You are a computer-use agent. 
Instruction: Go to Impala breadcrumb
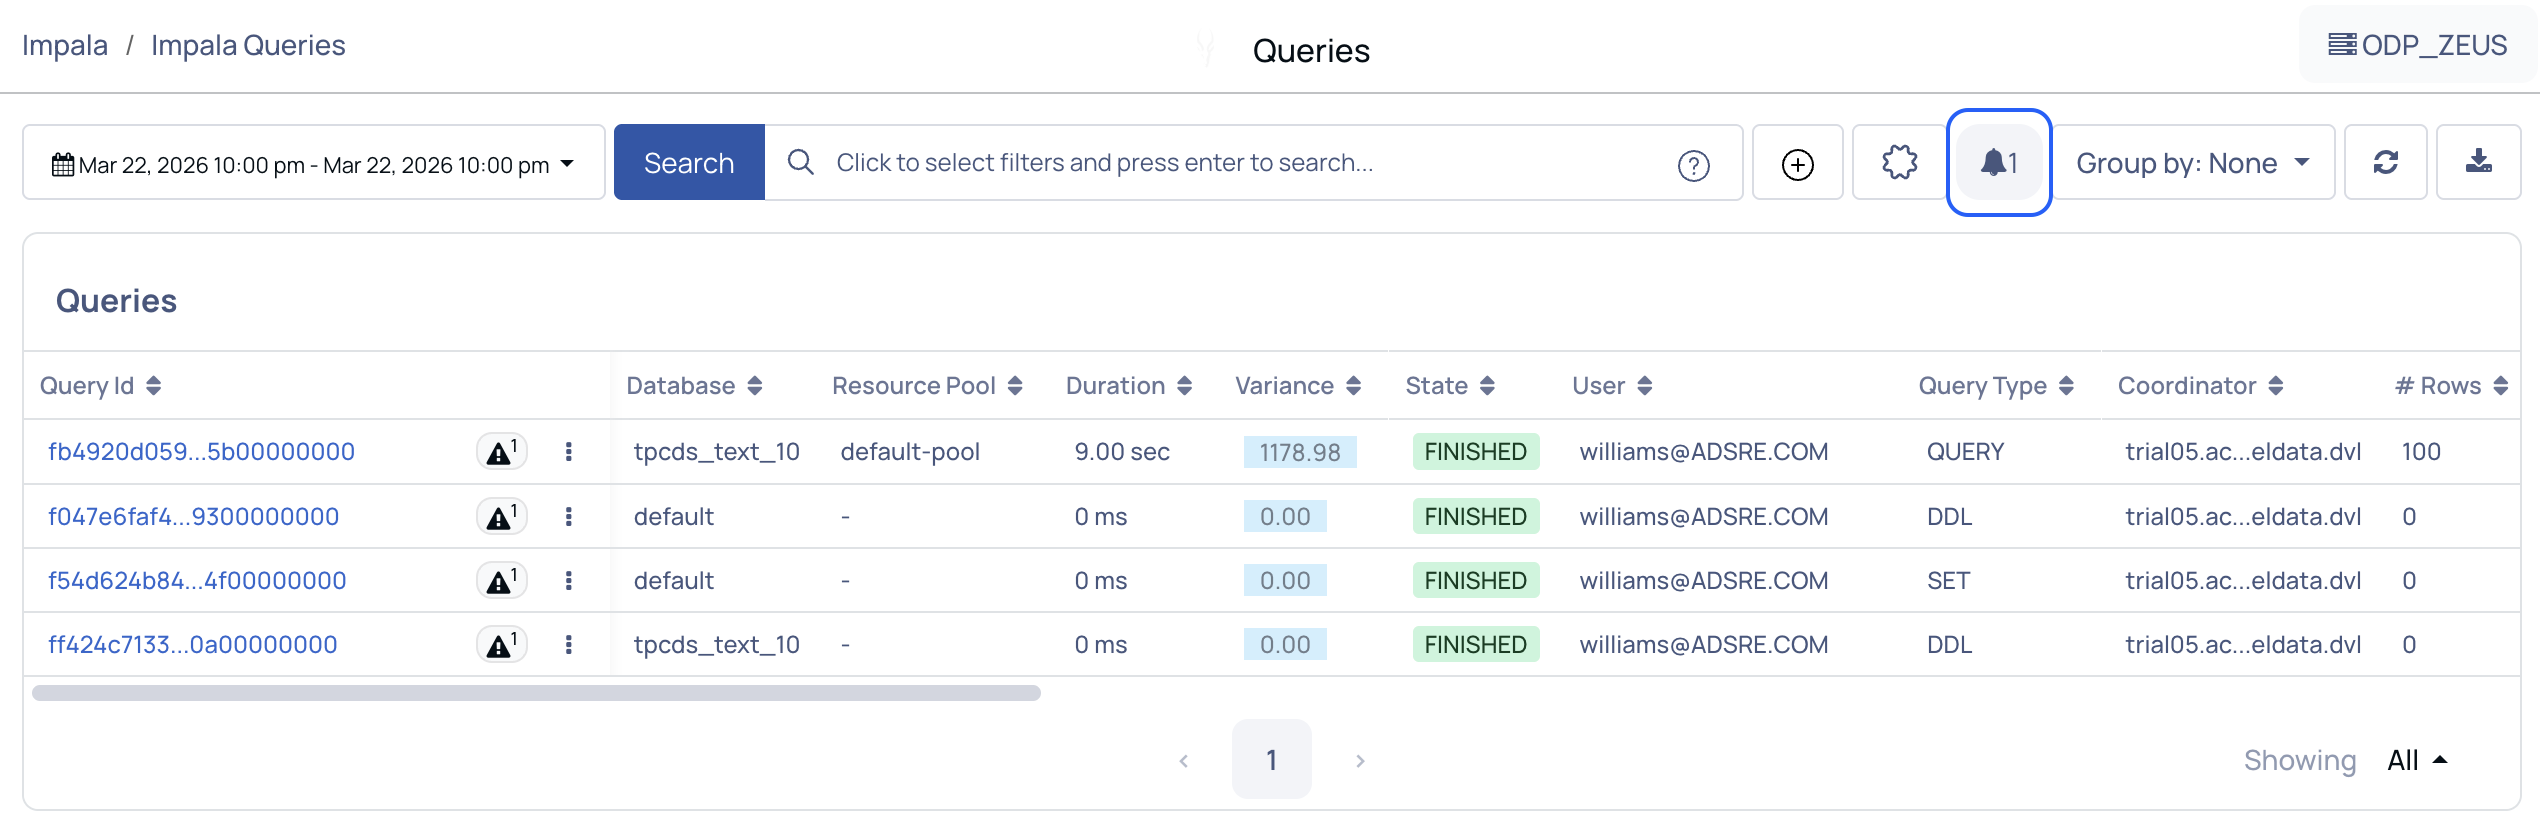coord(65,46)
